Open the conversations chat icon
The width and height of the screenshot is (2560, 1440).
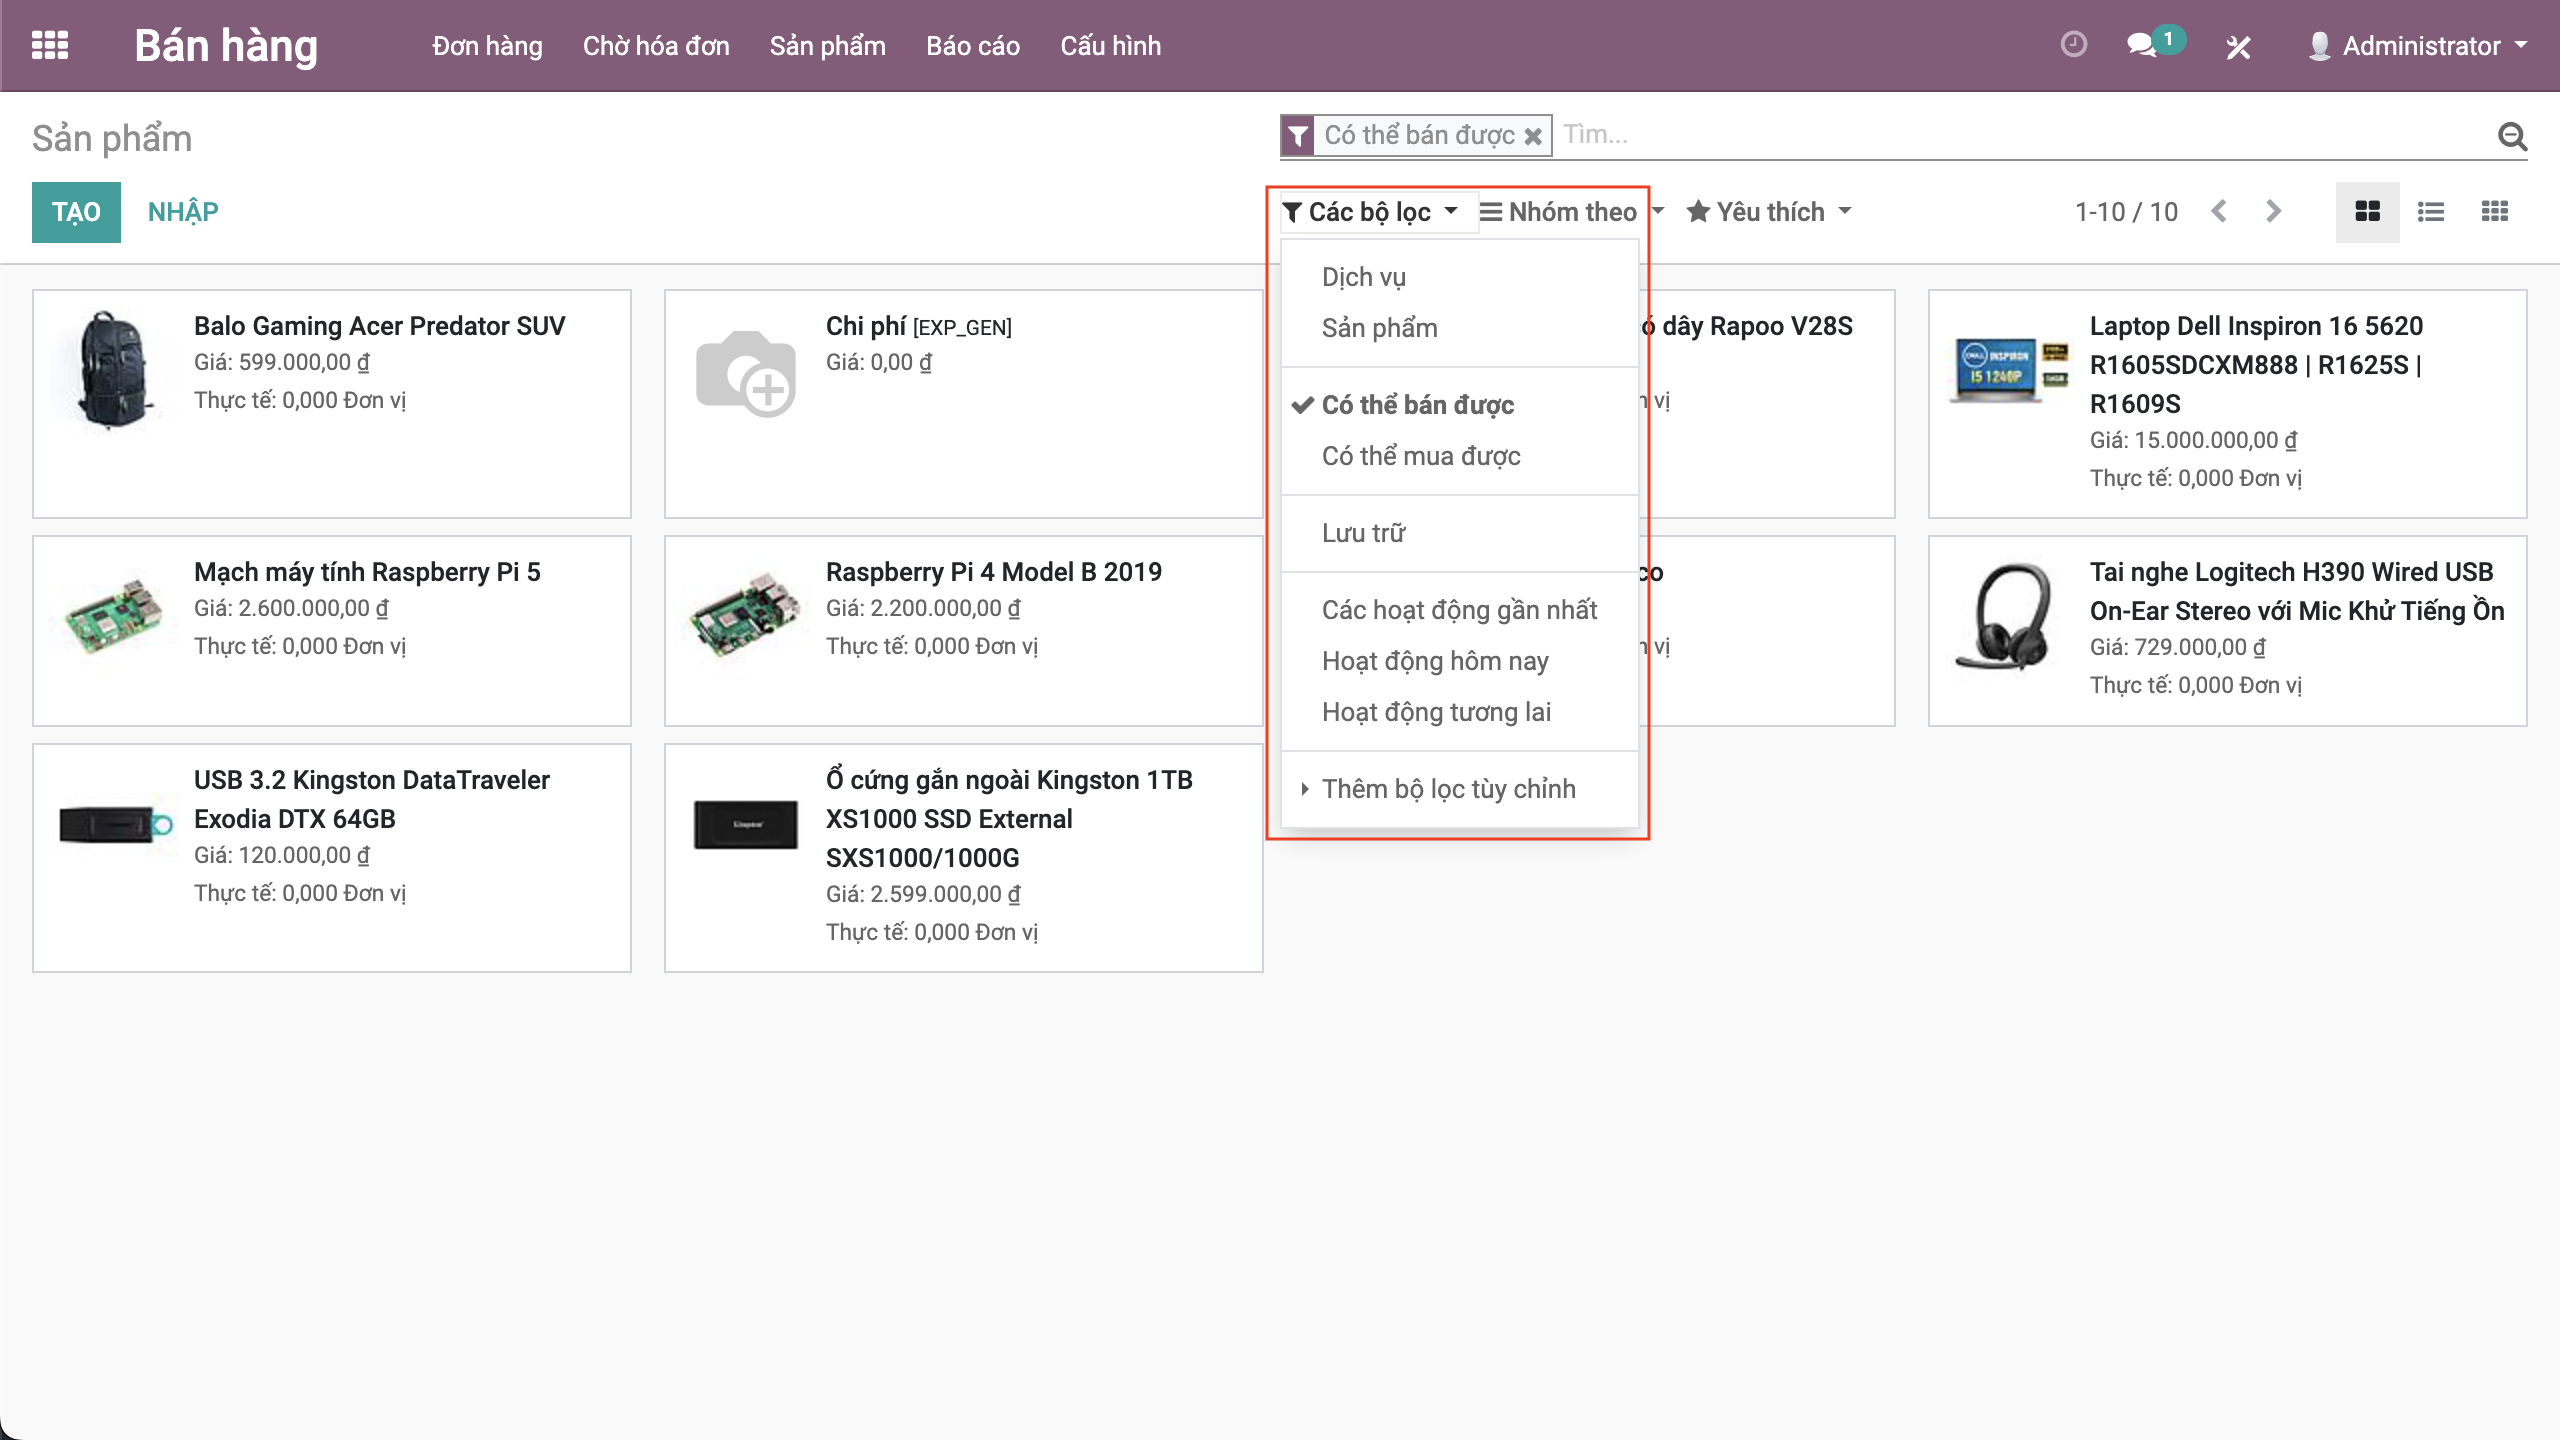pos(2141,45)
